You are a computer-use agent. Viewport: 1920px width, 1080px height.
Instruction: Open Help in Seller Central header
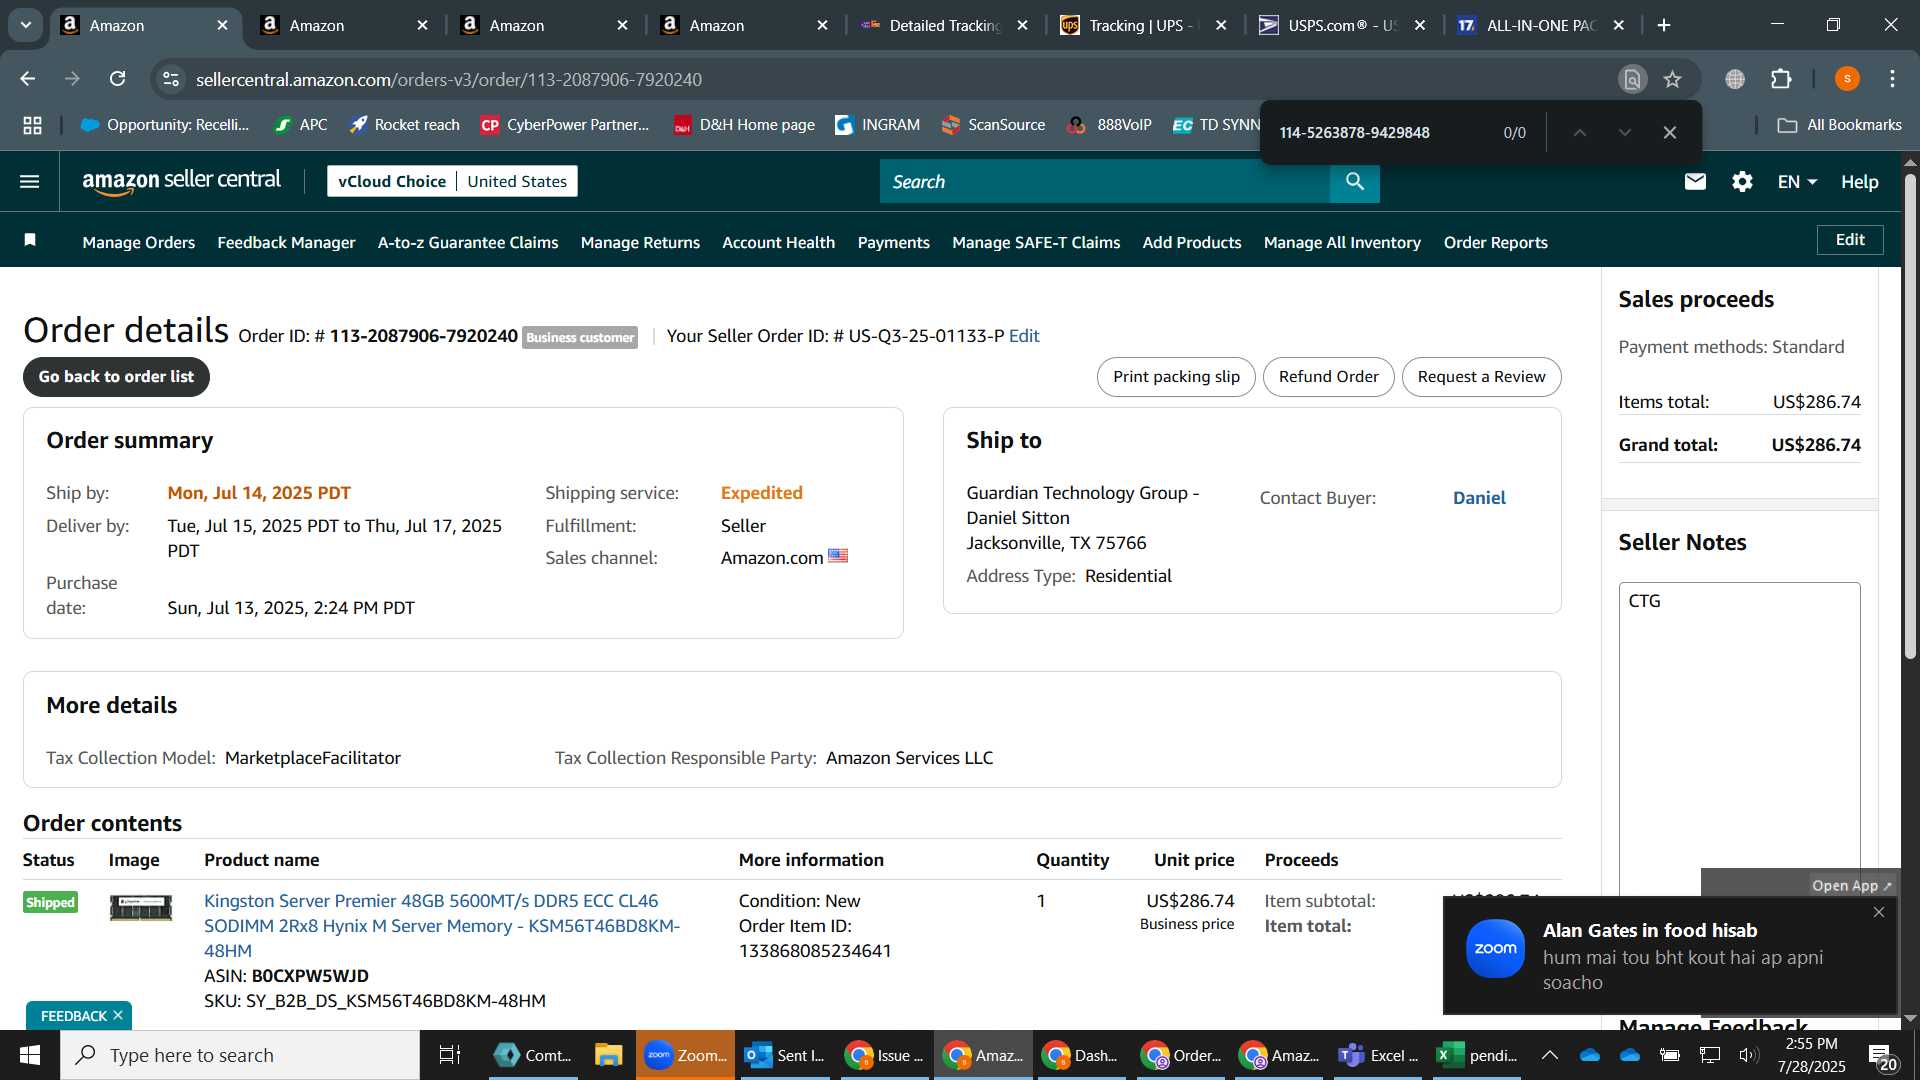pos(1859,181)
